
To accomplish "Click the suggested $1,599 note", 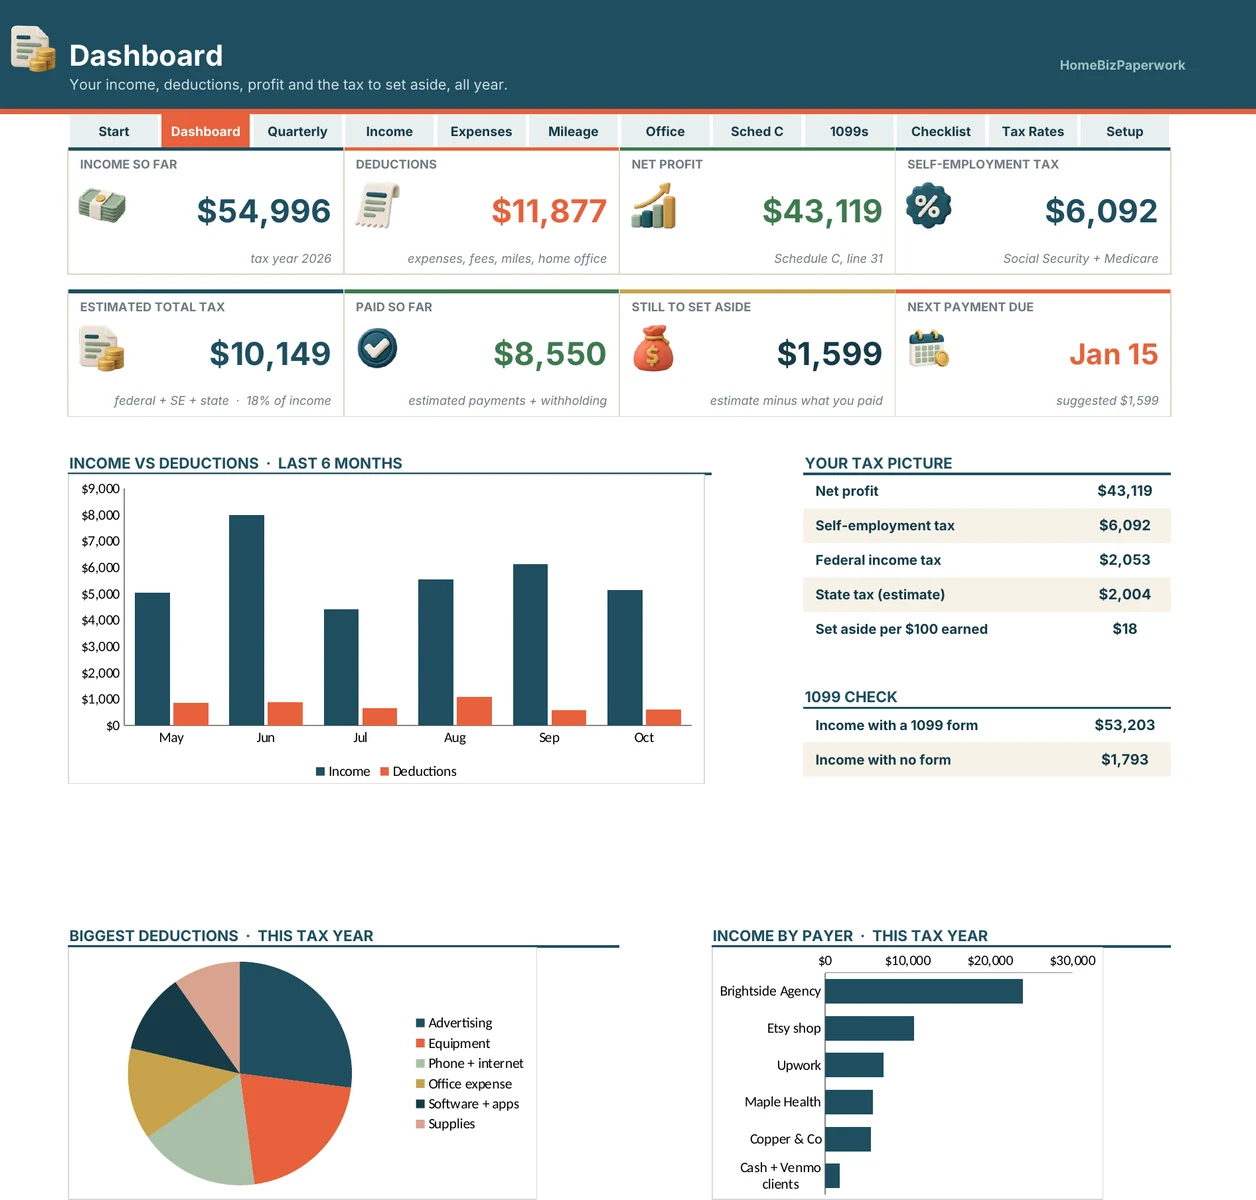I will click(1107, 401).
